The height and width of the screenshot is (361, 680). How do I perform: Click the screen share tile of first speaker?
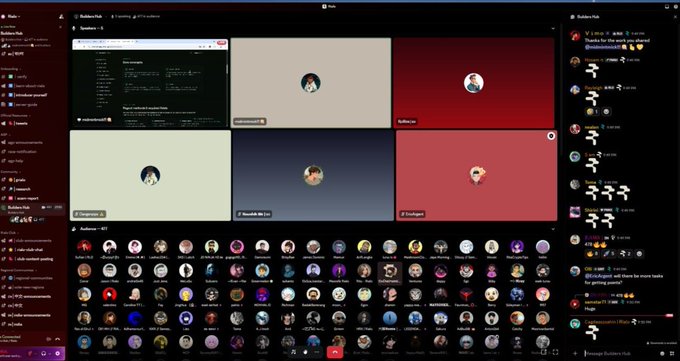tap(150, 83)
